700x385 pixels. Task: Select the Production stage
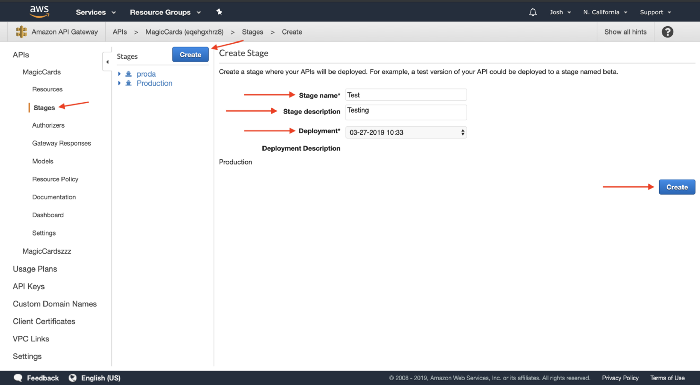[x=154, y=83]
